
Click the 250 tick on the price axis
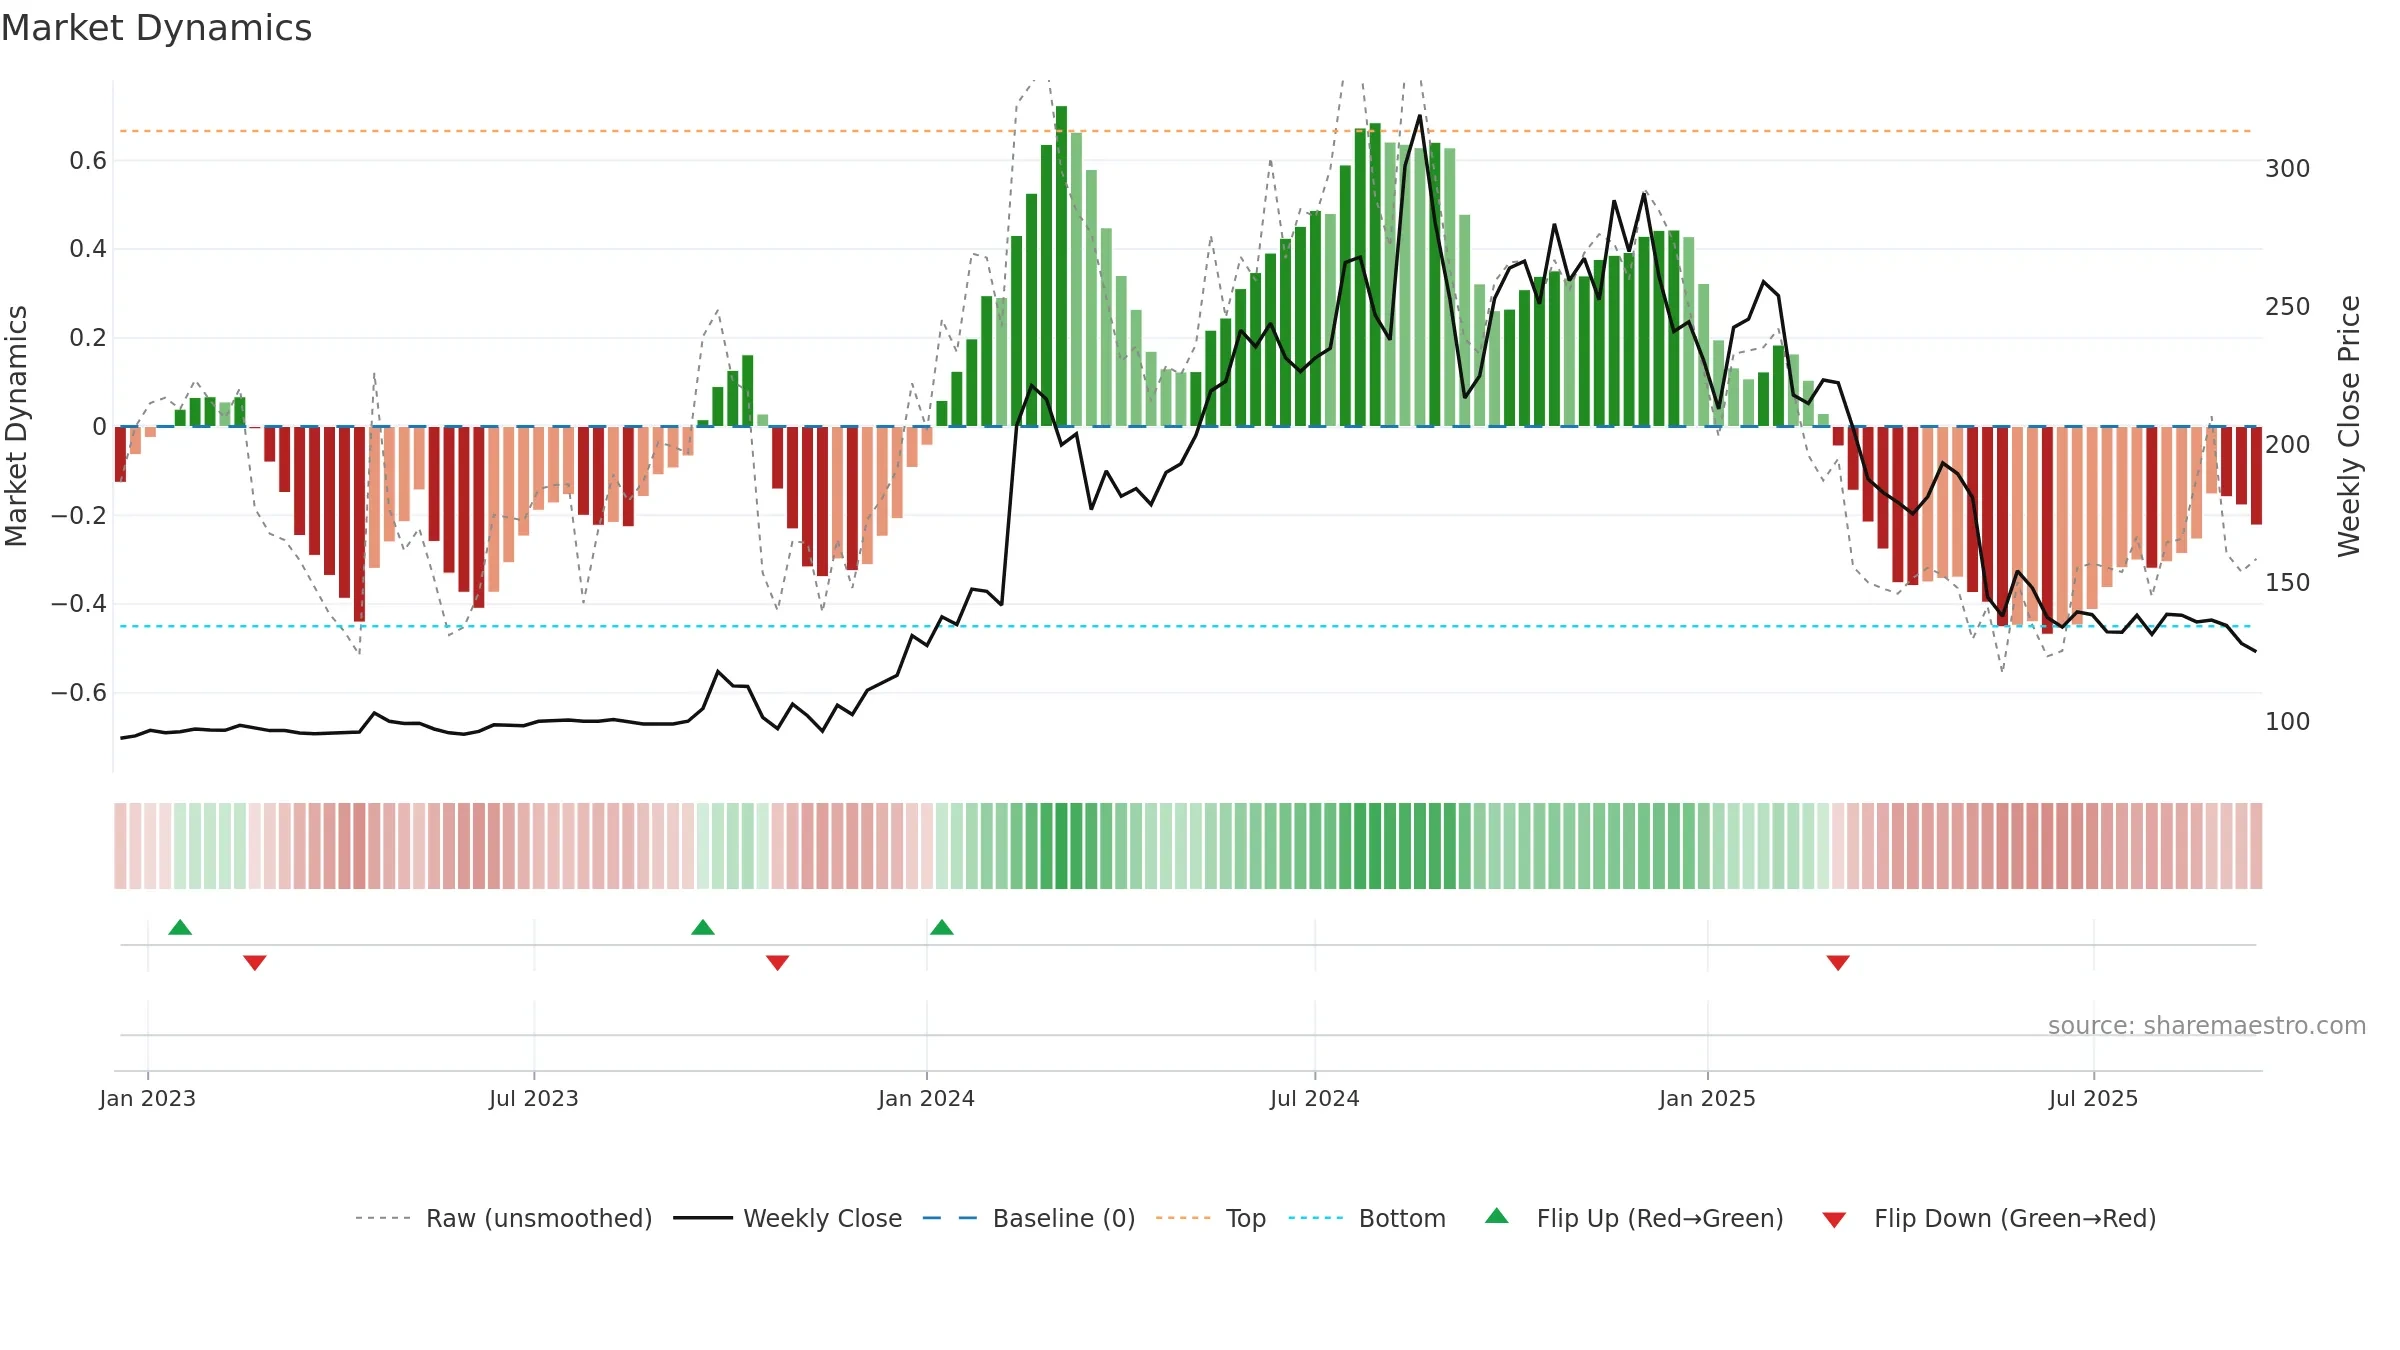point(2288,306)
